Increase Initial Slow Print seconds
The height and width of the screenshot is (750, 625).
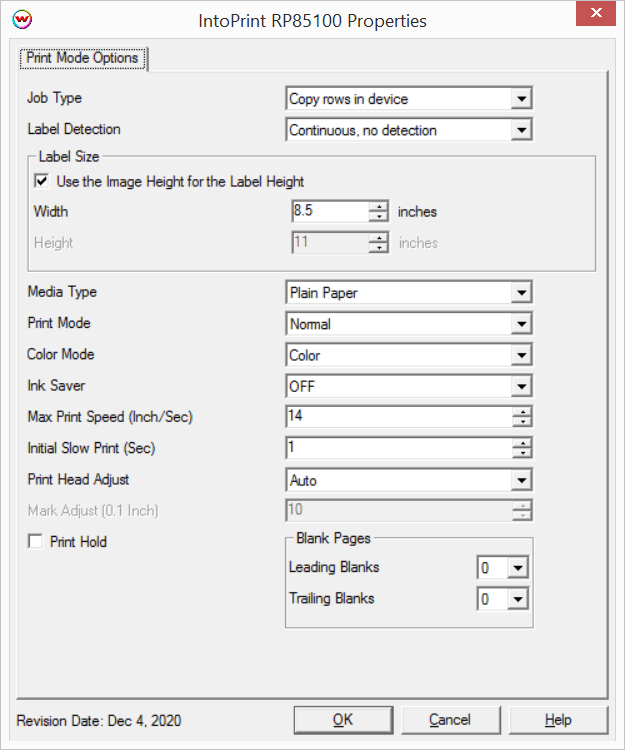click(x=522, y=443)
